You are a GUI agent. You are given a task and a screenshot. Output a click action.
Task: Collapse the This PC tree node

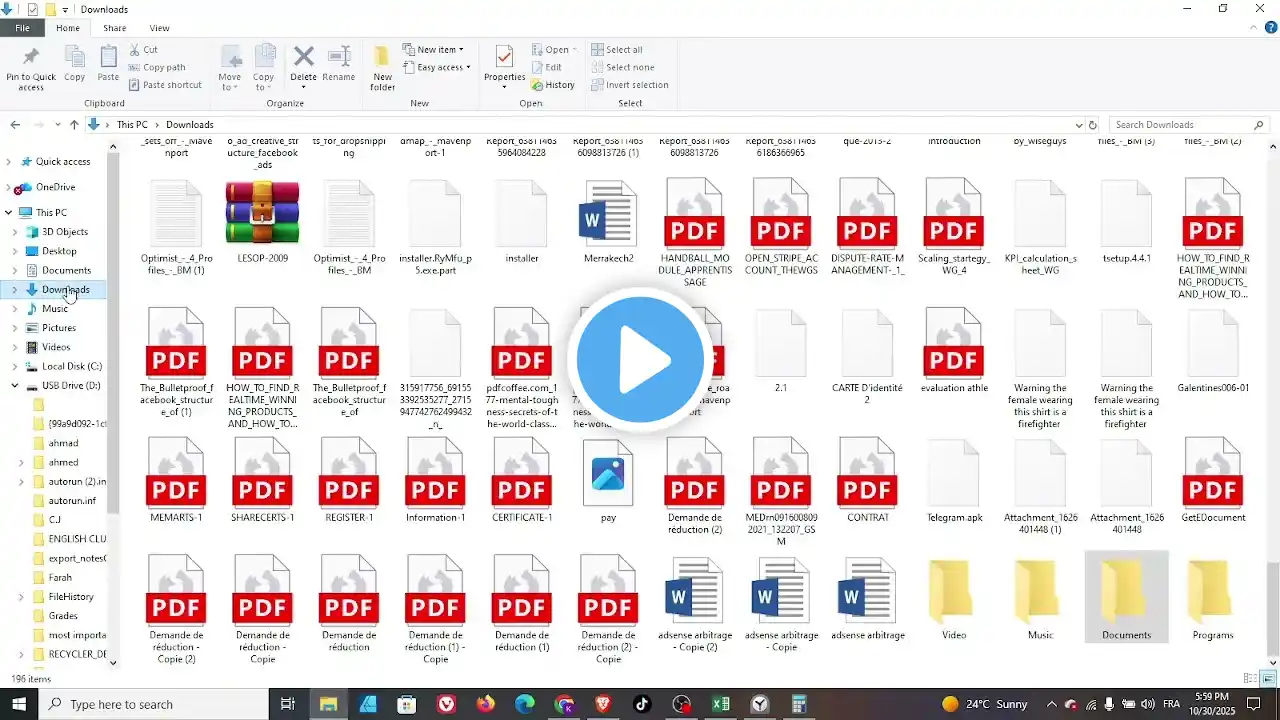pos(8,212)
